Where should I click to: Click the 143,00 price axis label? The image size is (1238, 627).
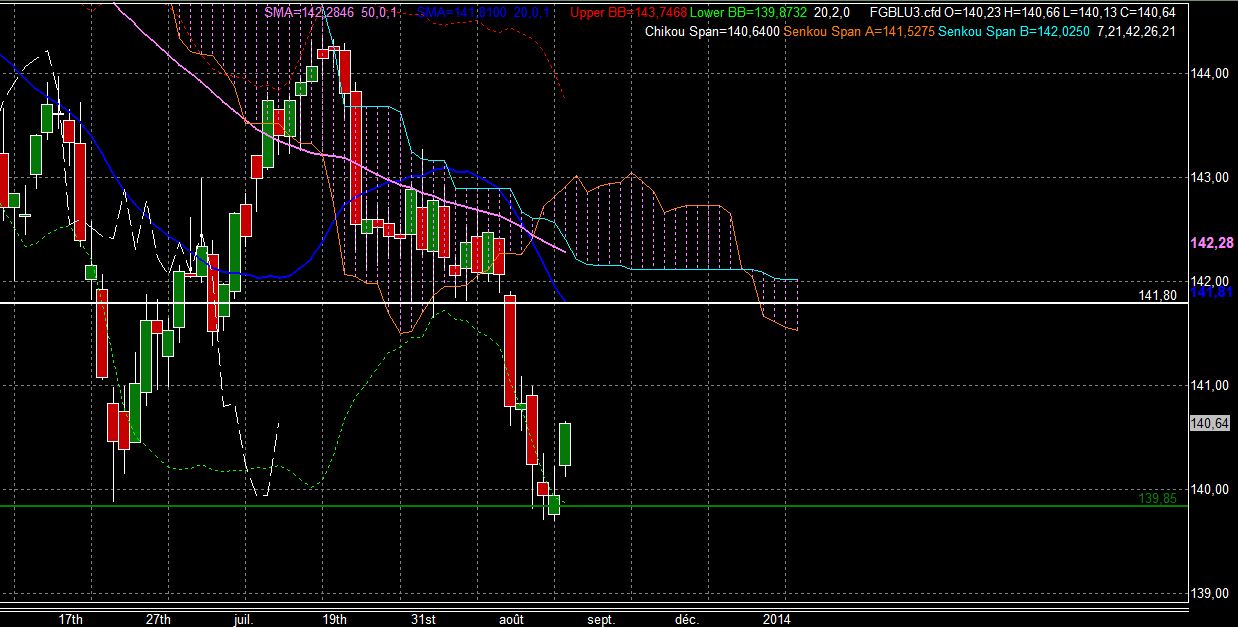pyautogui.click(x=1212, y=177)
